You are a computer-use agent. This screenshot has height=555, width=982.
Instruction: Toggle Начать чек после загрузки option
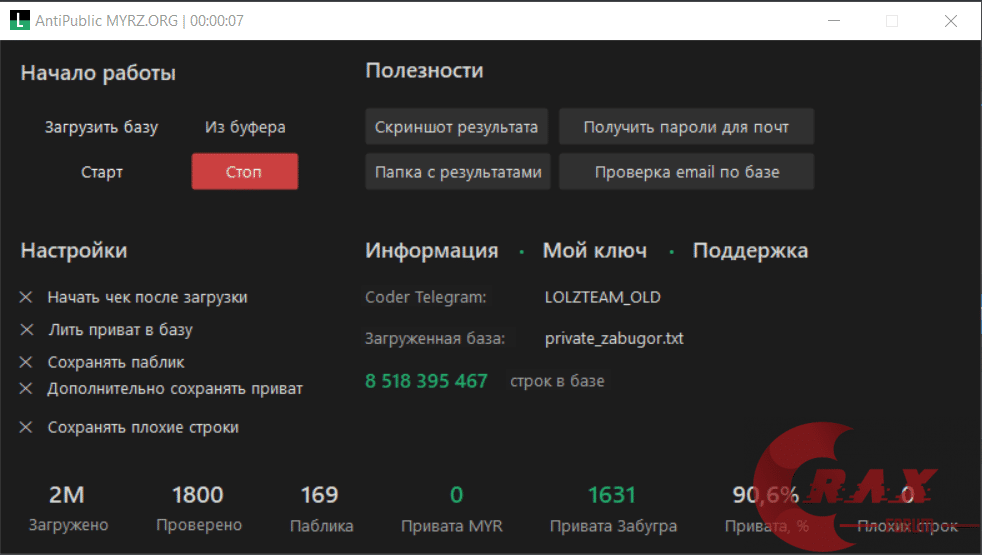[133, 297]
